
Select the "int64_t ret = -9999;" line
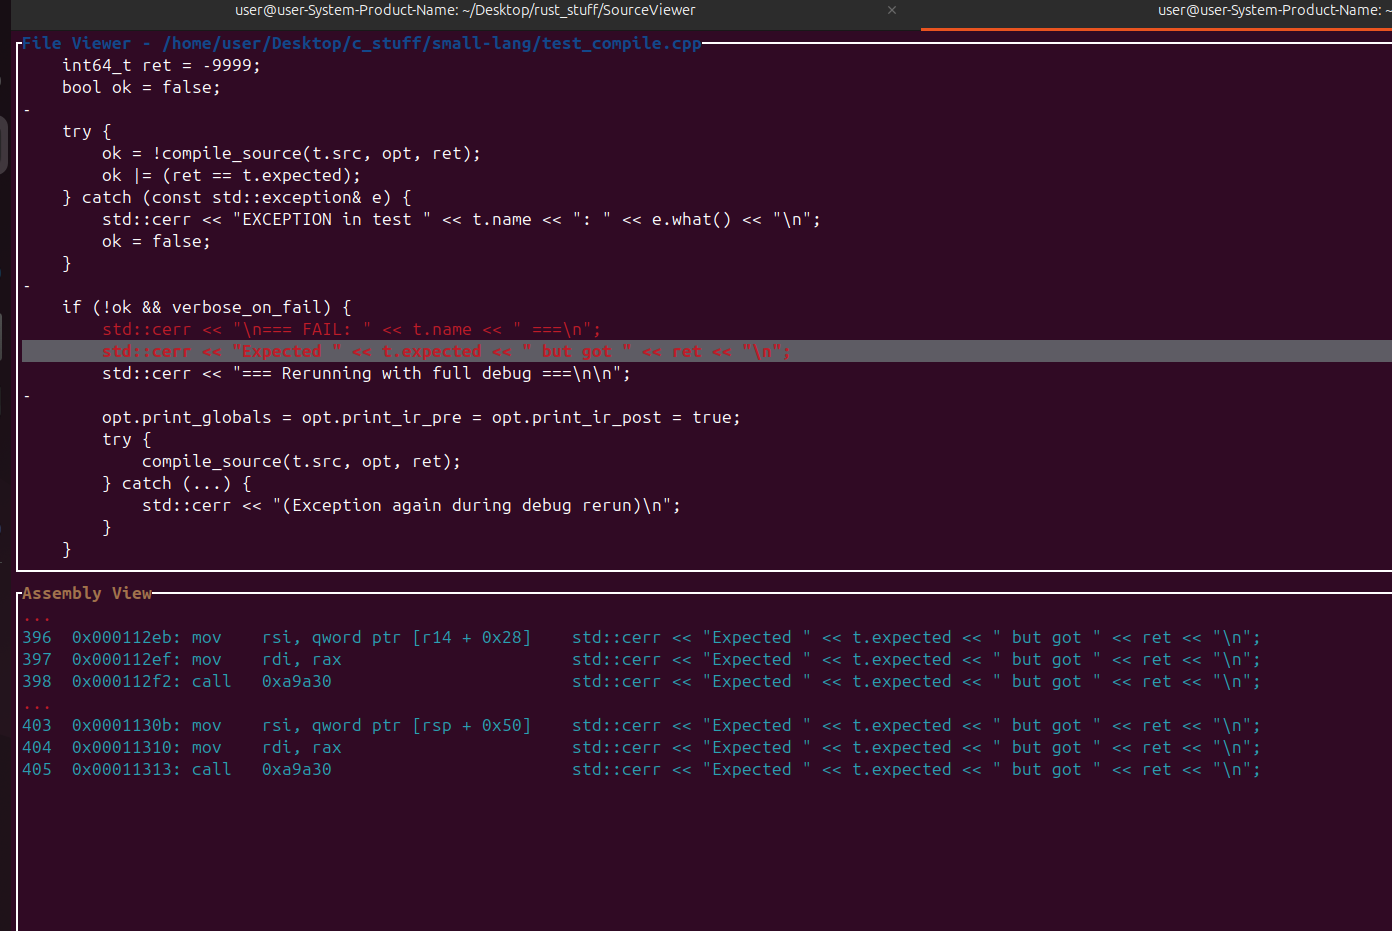coord(161,66)
